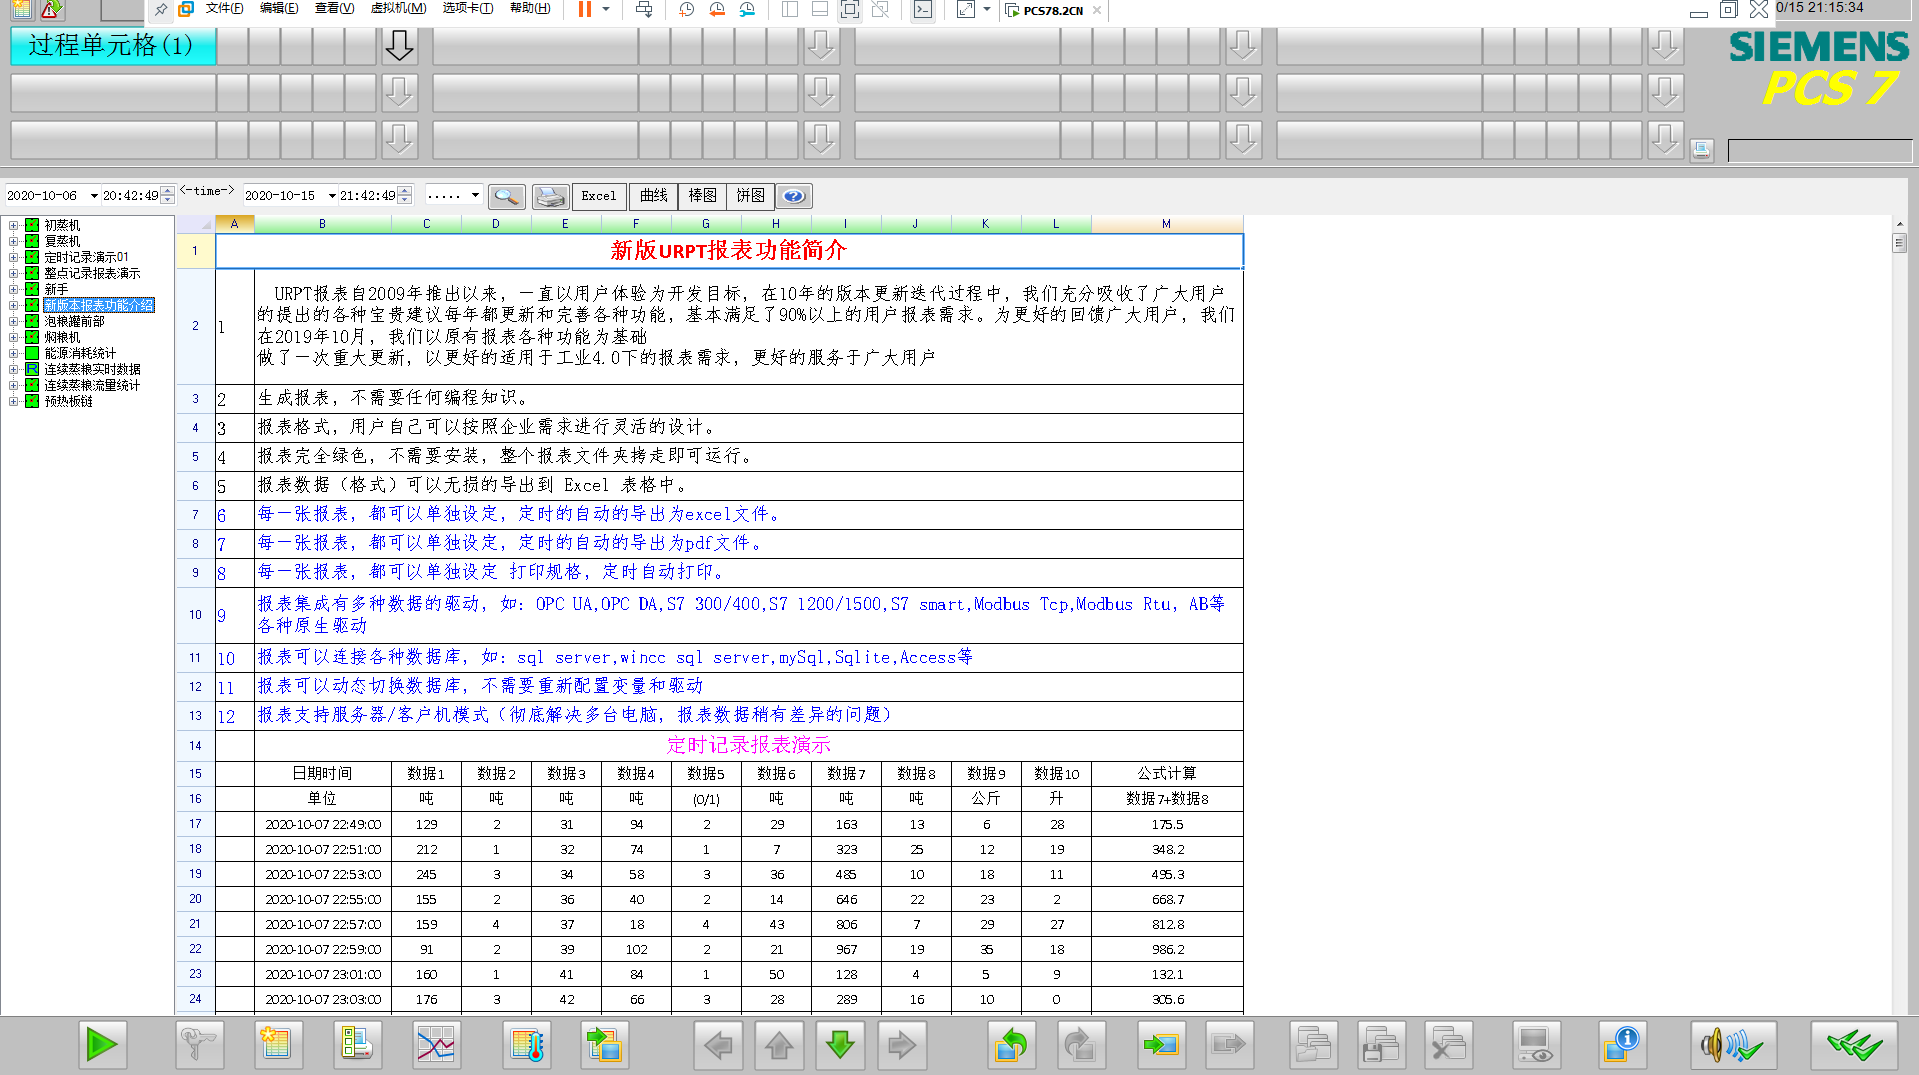Click the information screen icon

point(1621,1045)
